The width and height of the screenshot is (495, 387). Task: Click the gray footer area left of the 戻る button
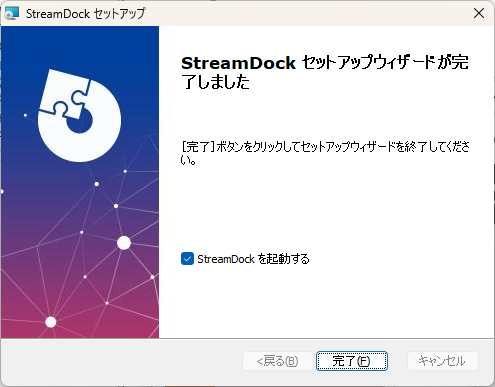pos(120,361)
